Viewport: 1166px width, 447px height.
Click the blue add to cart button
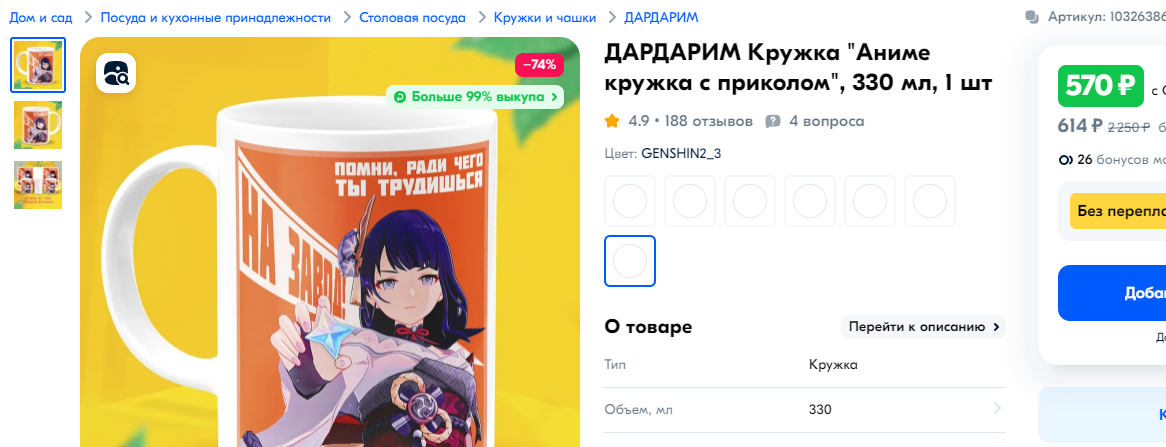1112,293
